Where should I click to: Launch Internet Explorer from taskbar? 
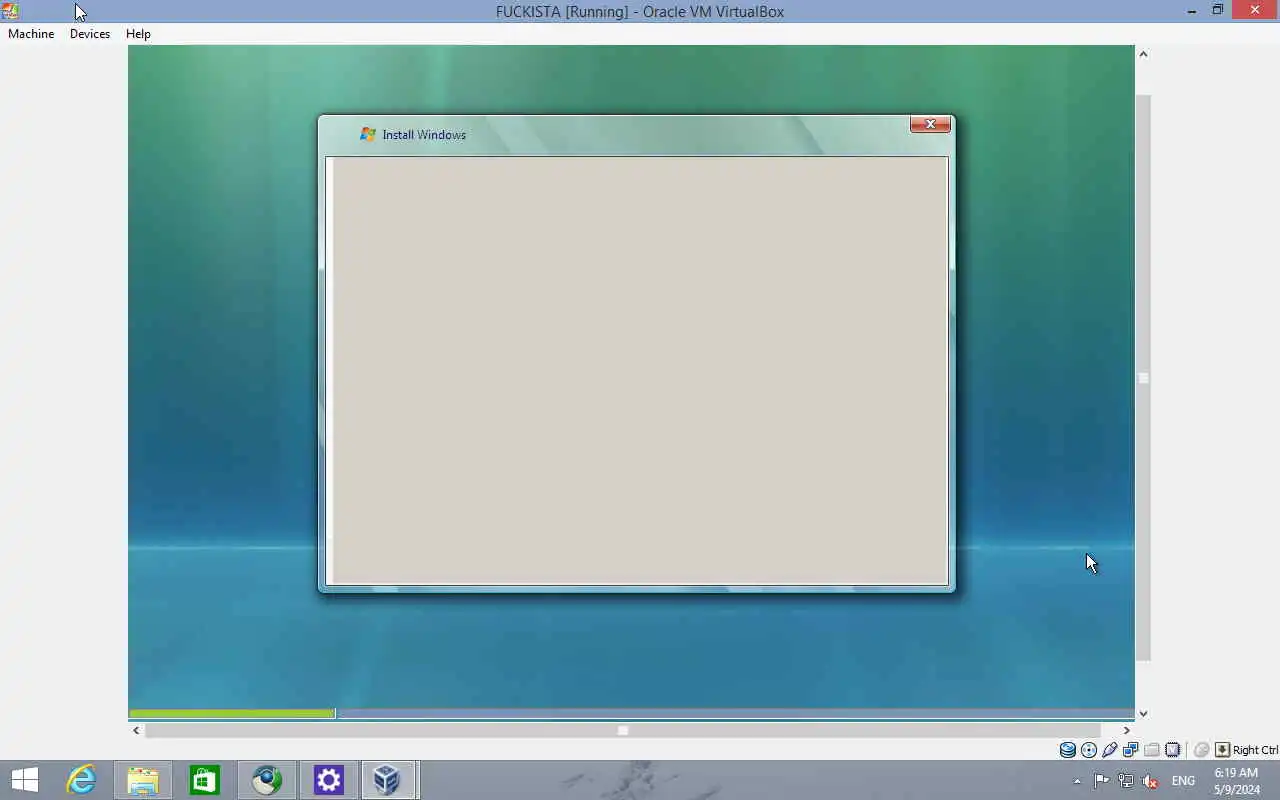tap(80, 780)
